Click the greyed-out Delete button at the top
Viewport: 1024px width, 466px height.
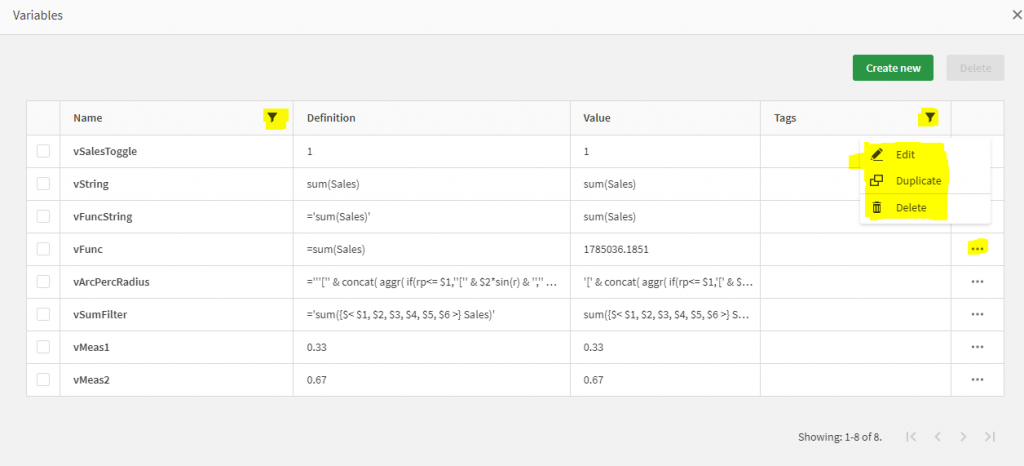point(976,68)
